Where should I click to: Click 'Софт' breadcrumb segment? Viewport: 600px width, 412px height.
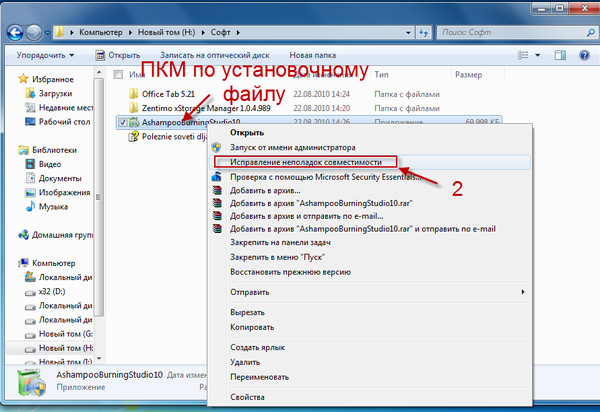tap(220, 33)
